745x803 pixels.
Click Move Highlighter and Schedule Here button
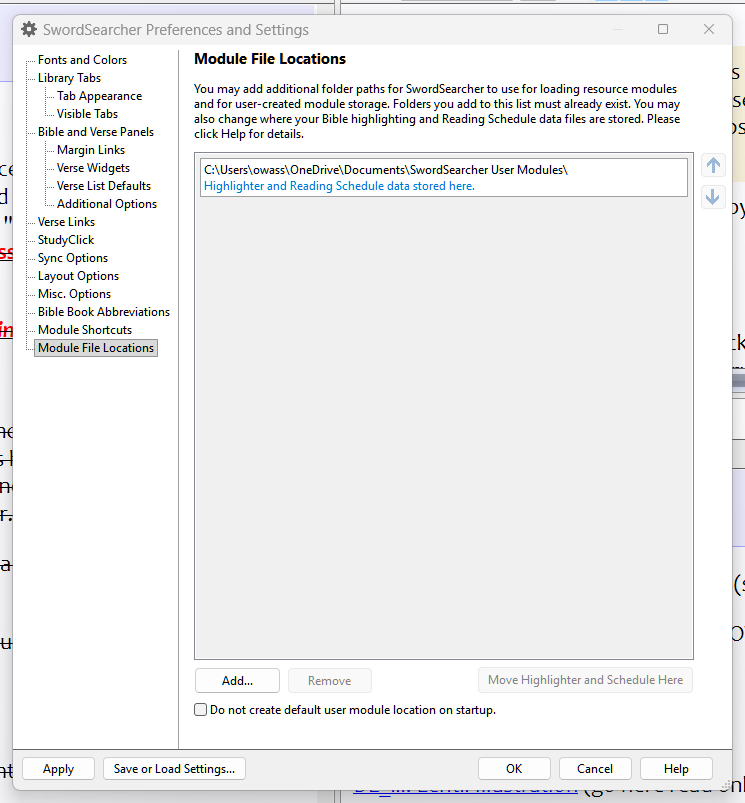coord(585,680)
